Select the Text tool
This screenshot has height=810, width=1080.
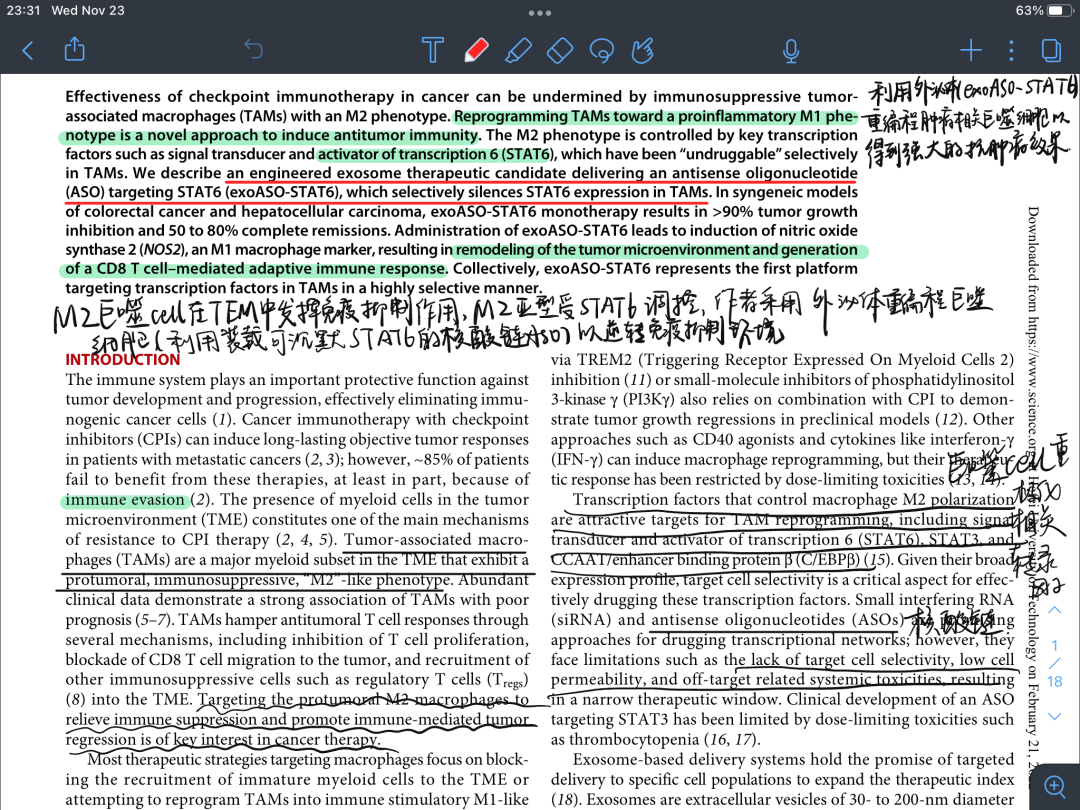[x=433, y=50]
